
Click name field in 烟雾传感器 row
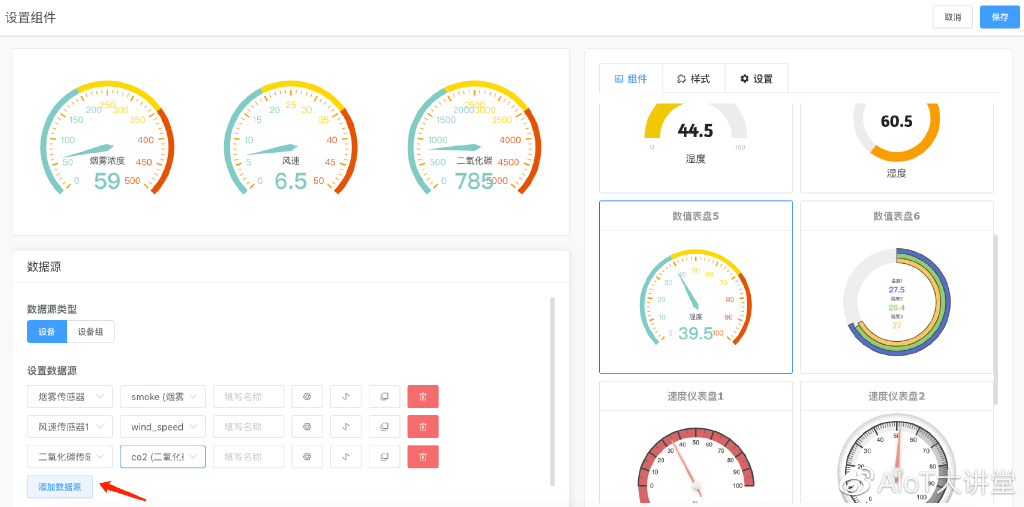[249, 397]
